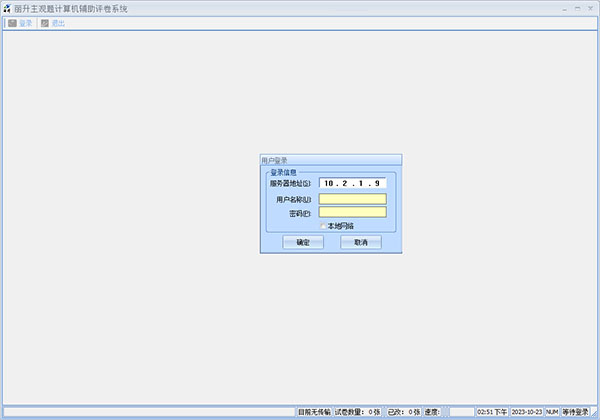Click the 试卷数量 status bar entry

357,412
